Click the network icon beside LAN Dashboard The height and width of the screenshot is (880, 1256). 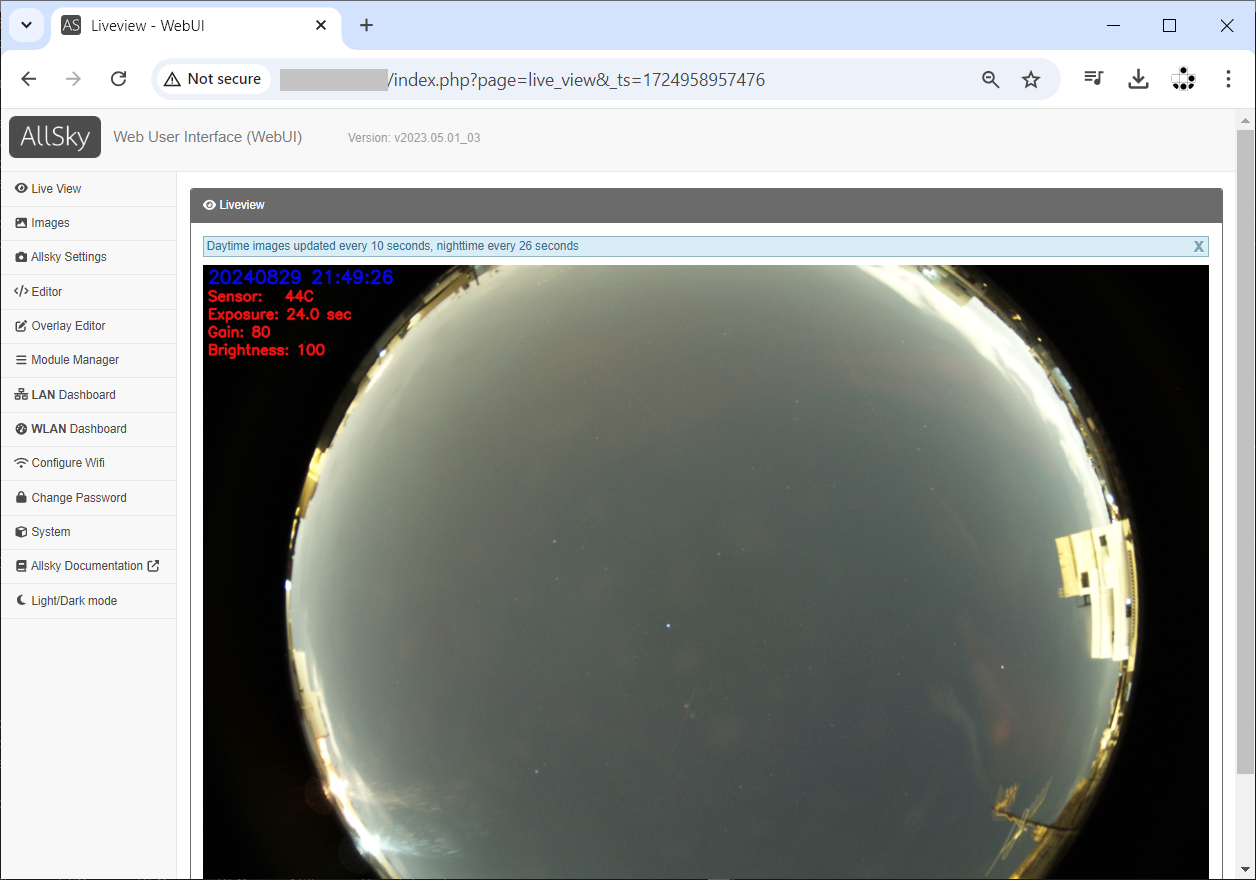pos(22,395)
